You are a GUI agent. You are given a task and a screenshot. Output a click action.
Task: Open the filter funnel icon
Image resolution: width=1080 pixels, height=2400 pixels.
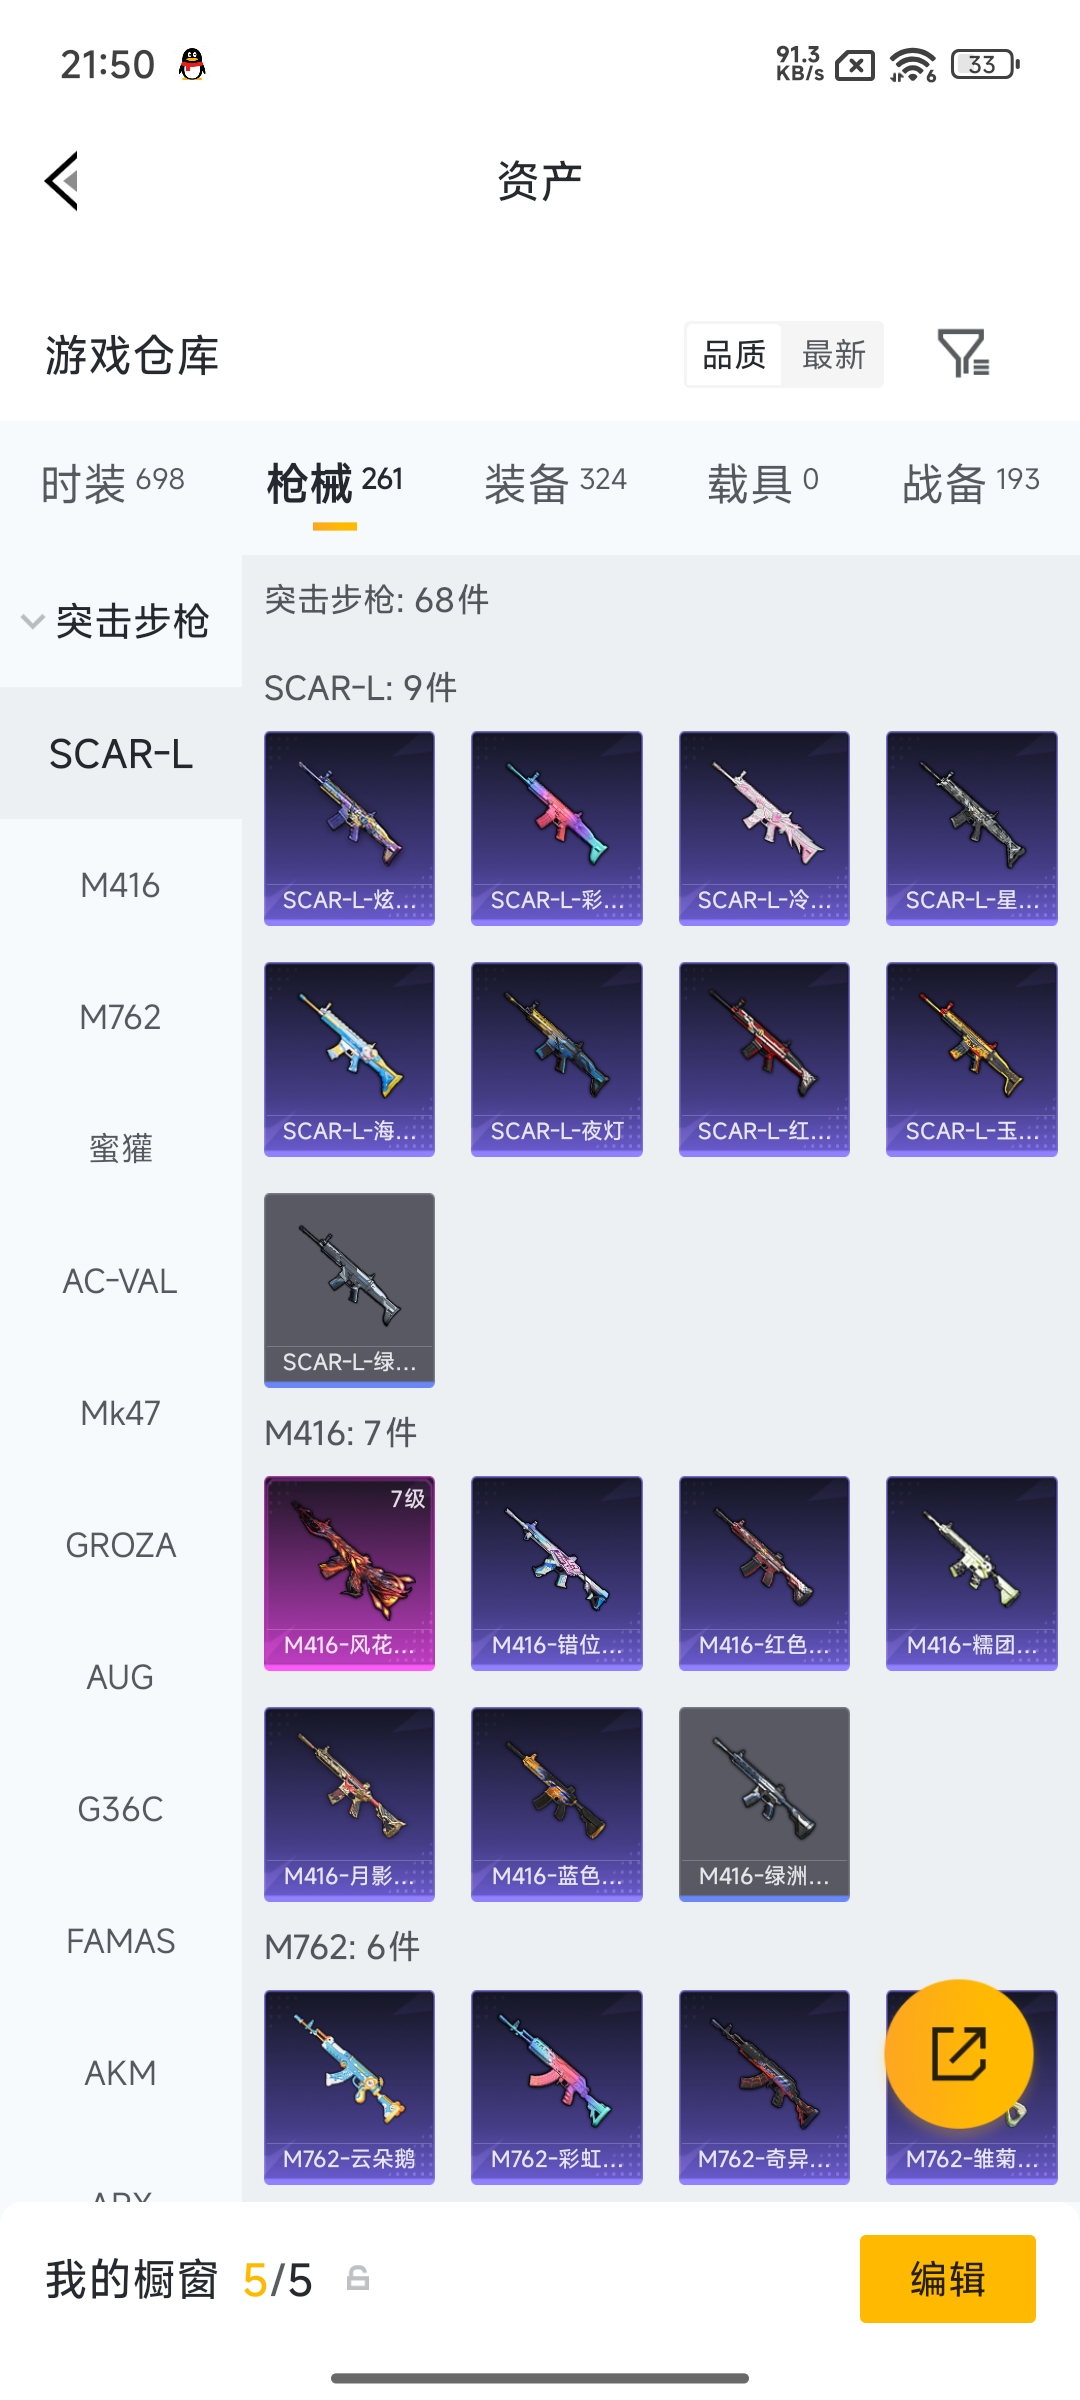click(x=963, y=353)
